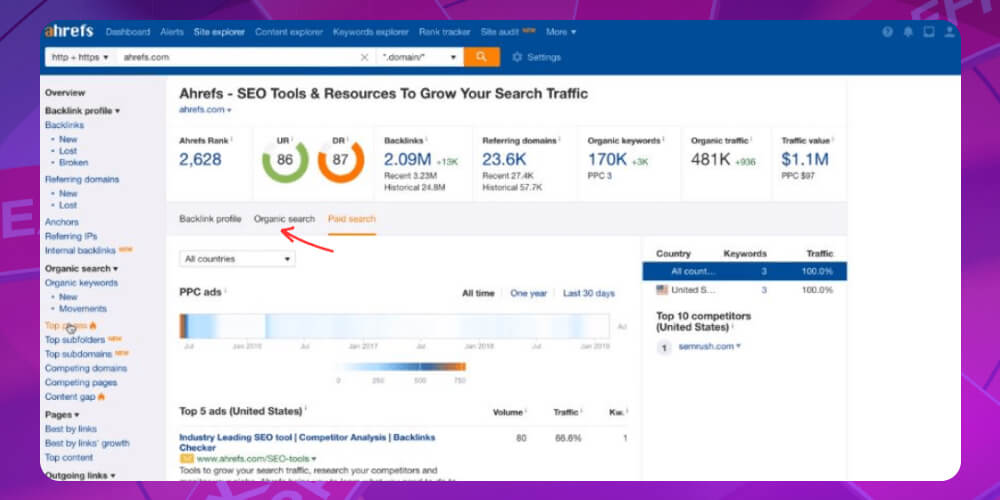
Task: Open the *.domain/* mode dropdown
Action: pyautogui.click(x=420, y=57)
